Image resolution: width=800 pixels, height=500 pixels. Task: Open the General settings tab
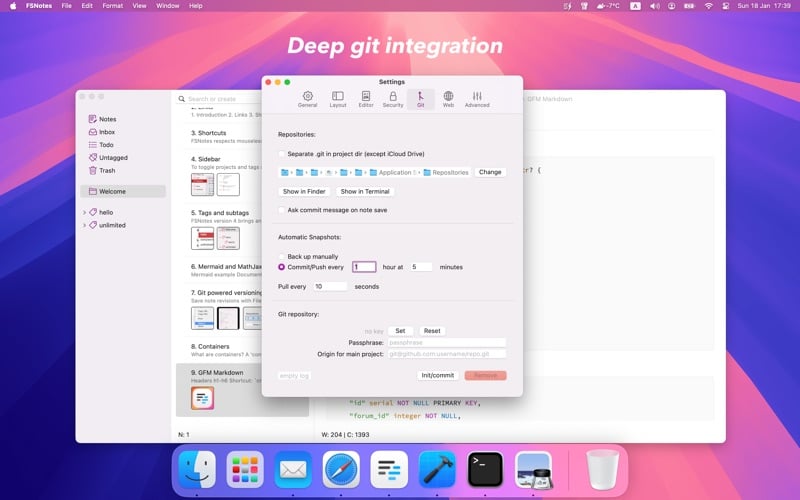click(307, 98)
